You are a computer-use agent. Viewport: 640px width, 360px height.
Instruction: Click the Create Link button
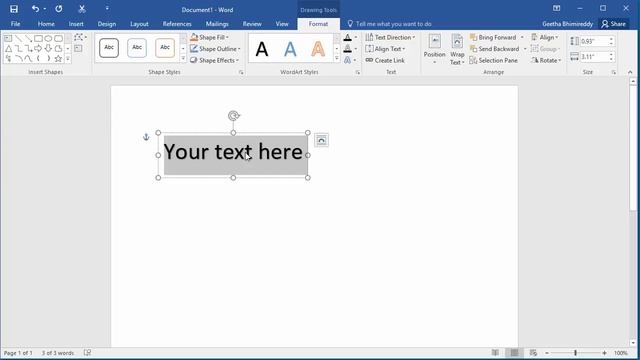[385, 60]
